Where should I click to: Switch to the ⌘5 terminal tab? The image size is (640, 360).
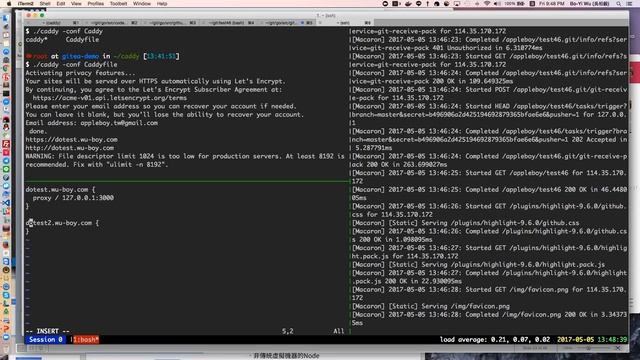(288, 23)
